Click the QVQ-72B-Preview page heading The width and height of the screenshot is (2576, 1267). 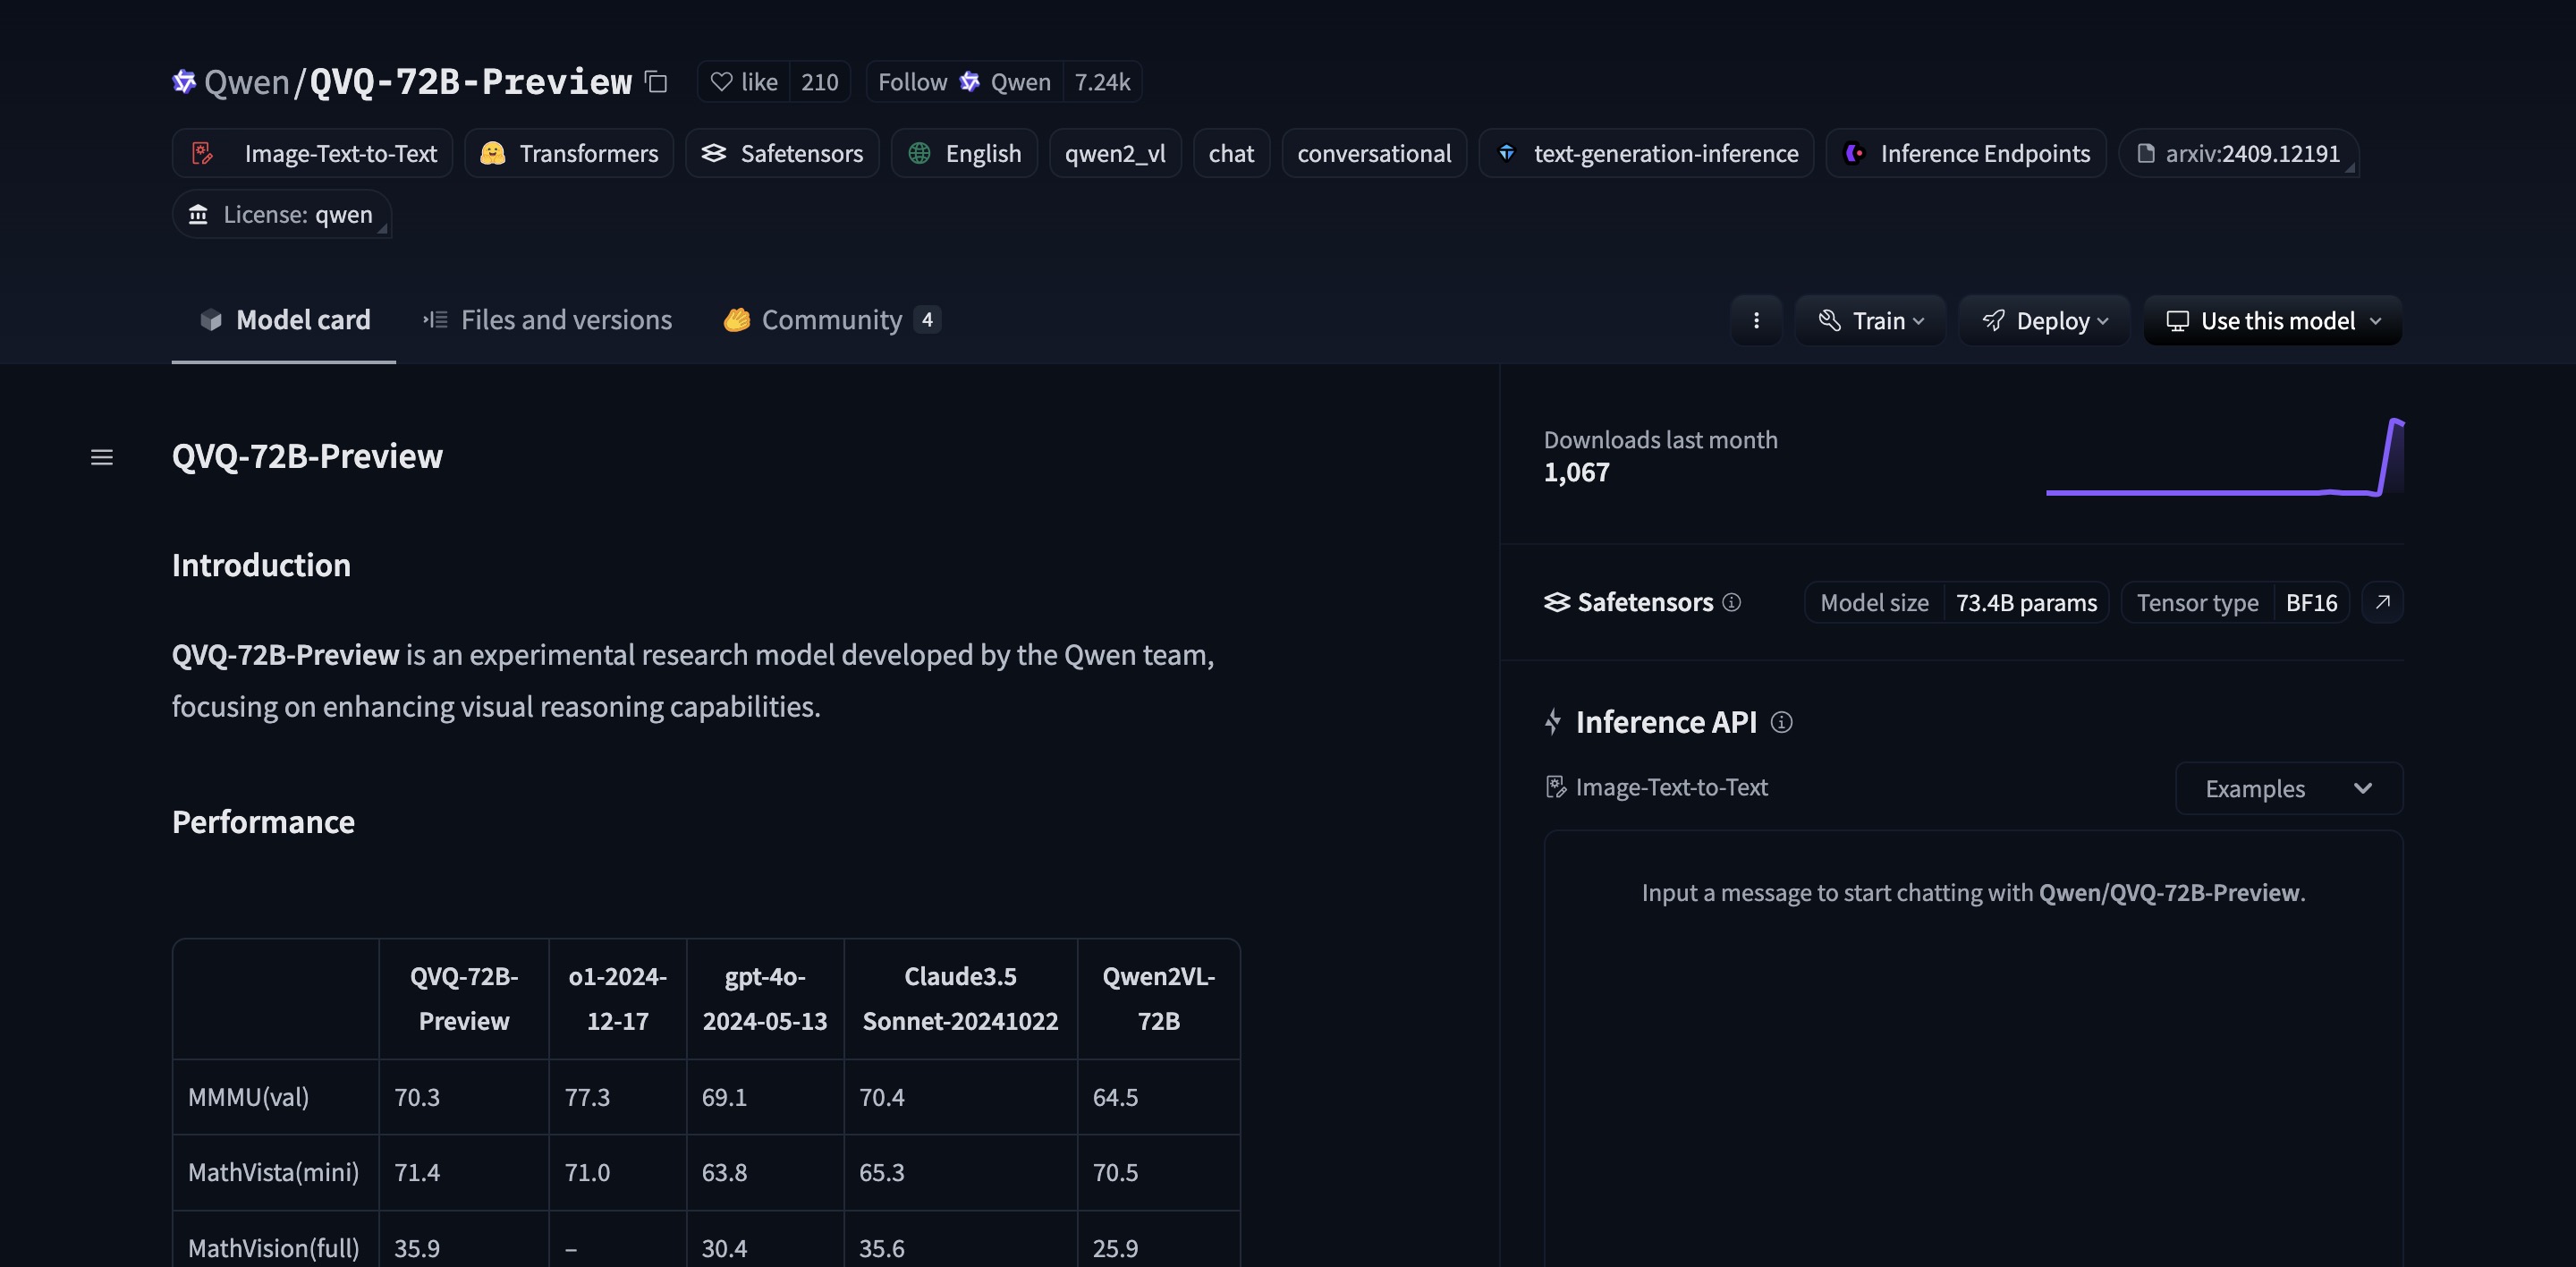pyautogui.click(x=307, y=456)
